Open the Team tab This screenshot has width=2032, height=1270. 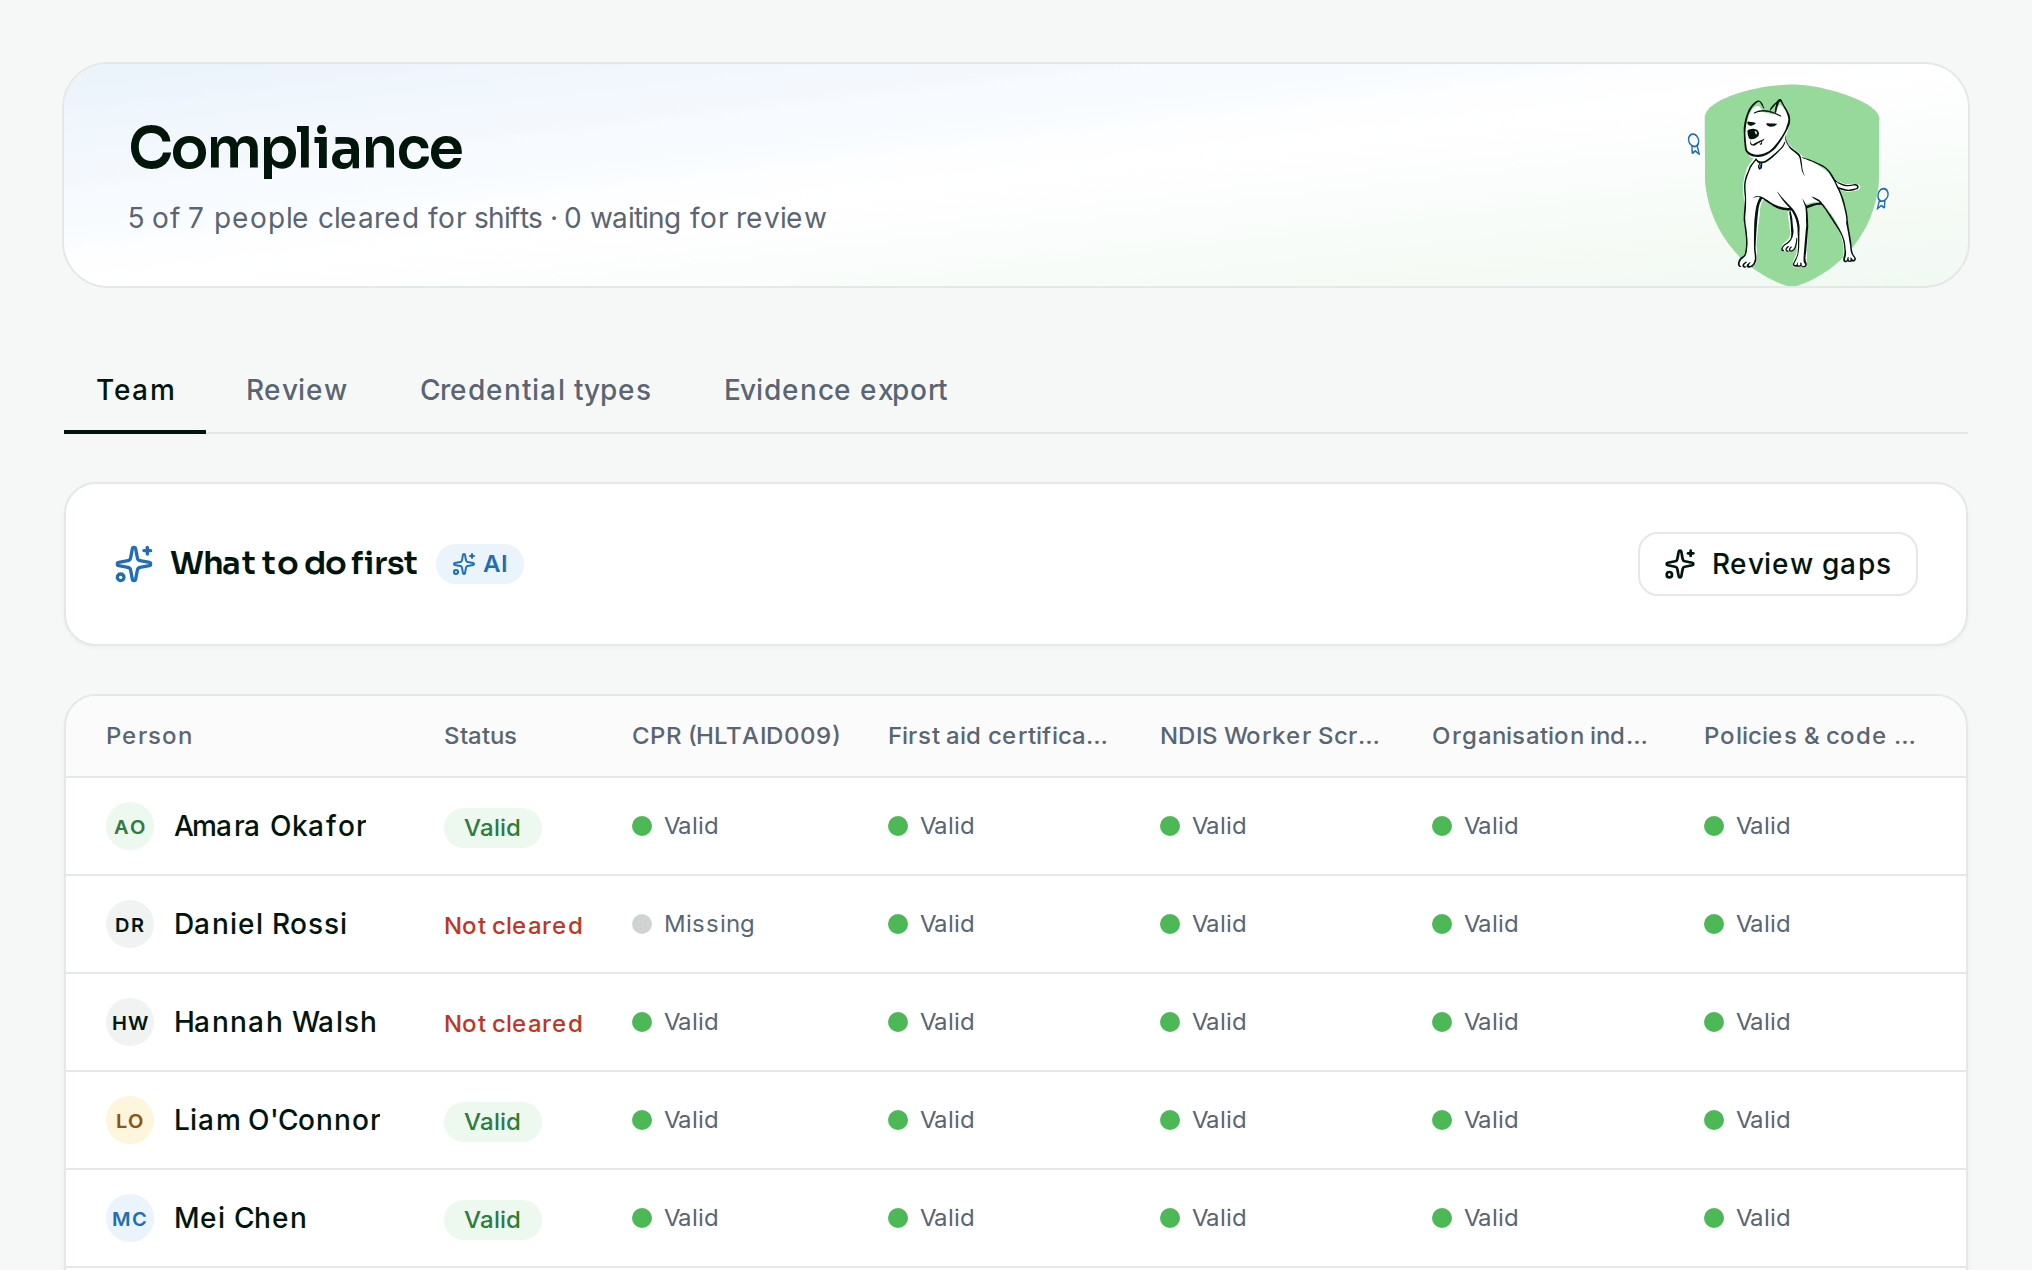tap(135, 390)
